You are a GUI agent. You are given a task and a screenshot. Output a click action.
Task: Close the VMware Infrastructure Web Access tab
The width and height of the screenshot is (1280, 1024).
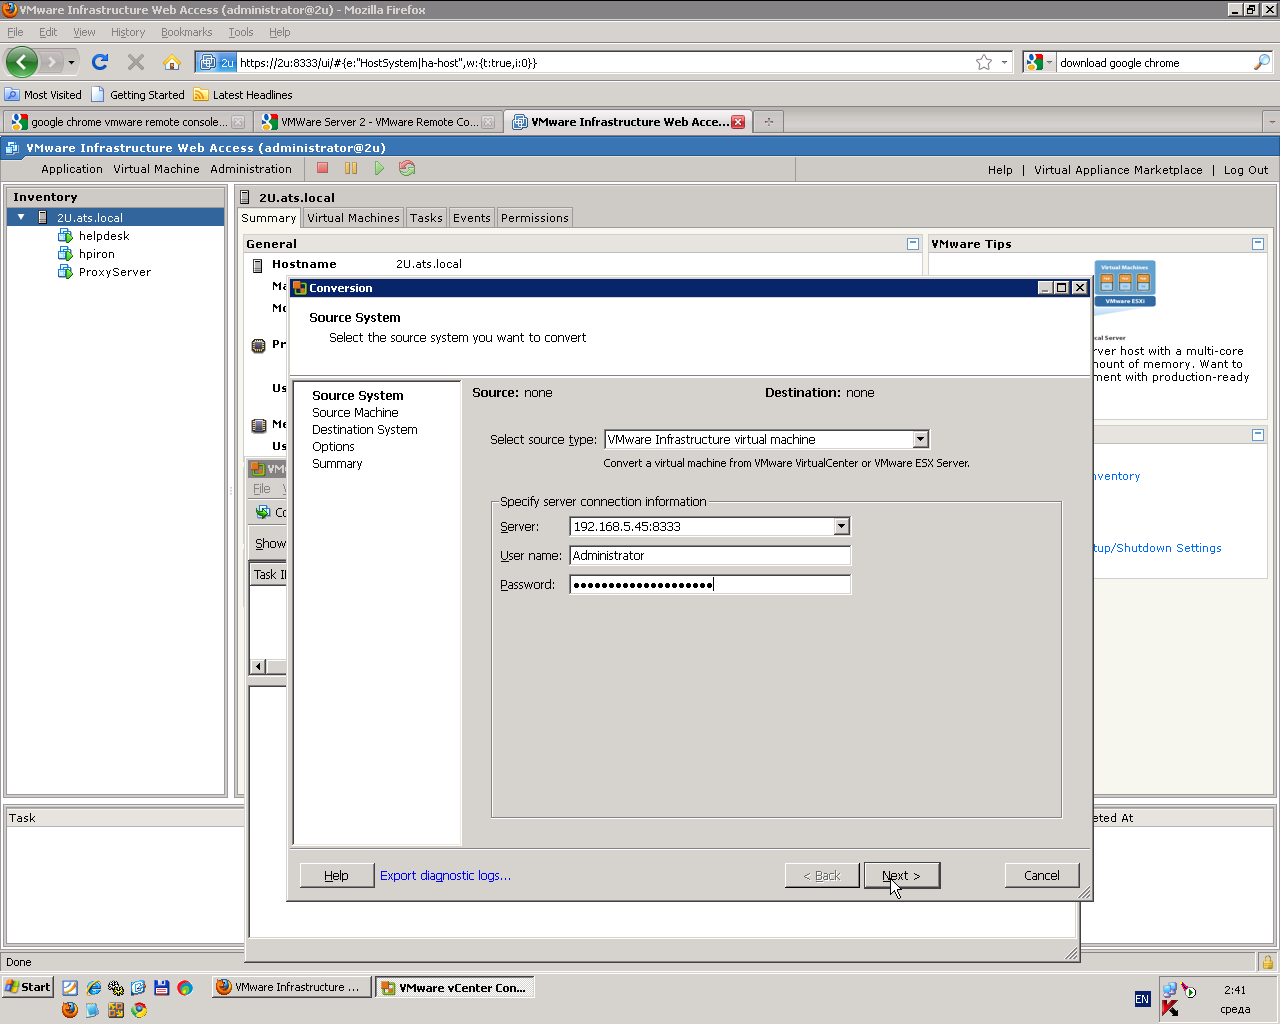738,122
